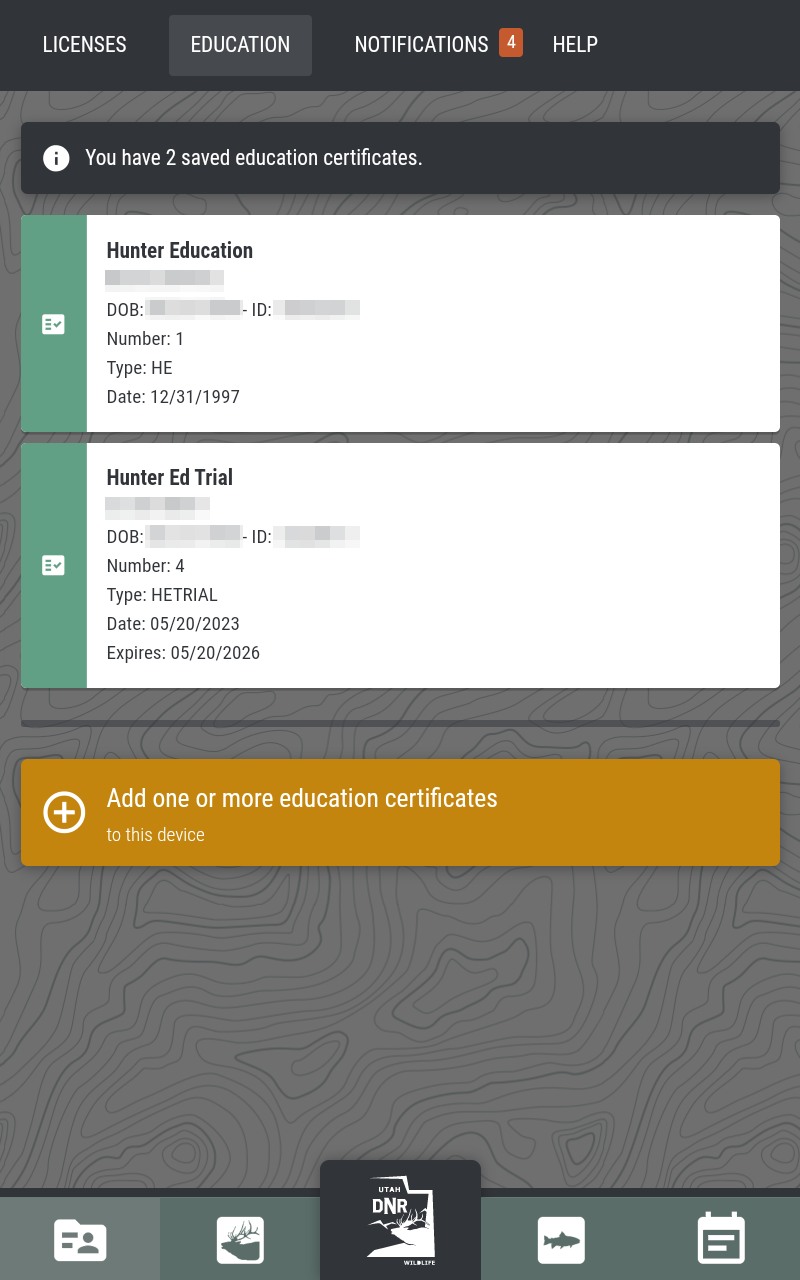Open the Hunter Ed Trial certificate title

pos(170,477)
